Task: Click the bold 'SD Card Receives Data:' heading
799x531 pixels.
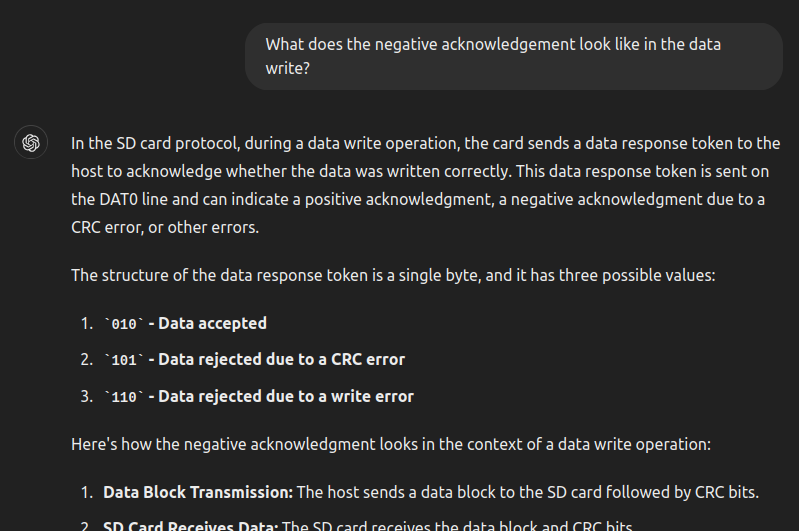Action: [x=191, y=526]
